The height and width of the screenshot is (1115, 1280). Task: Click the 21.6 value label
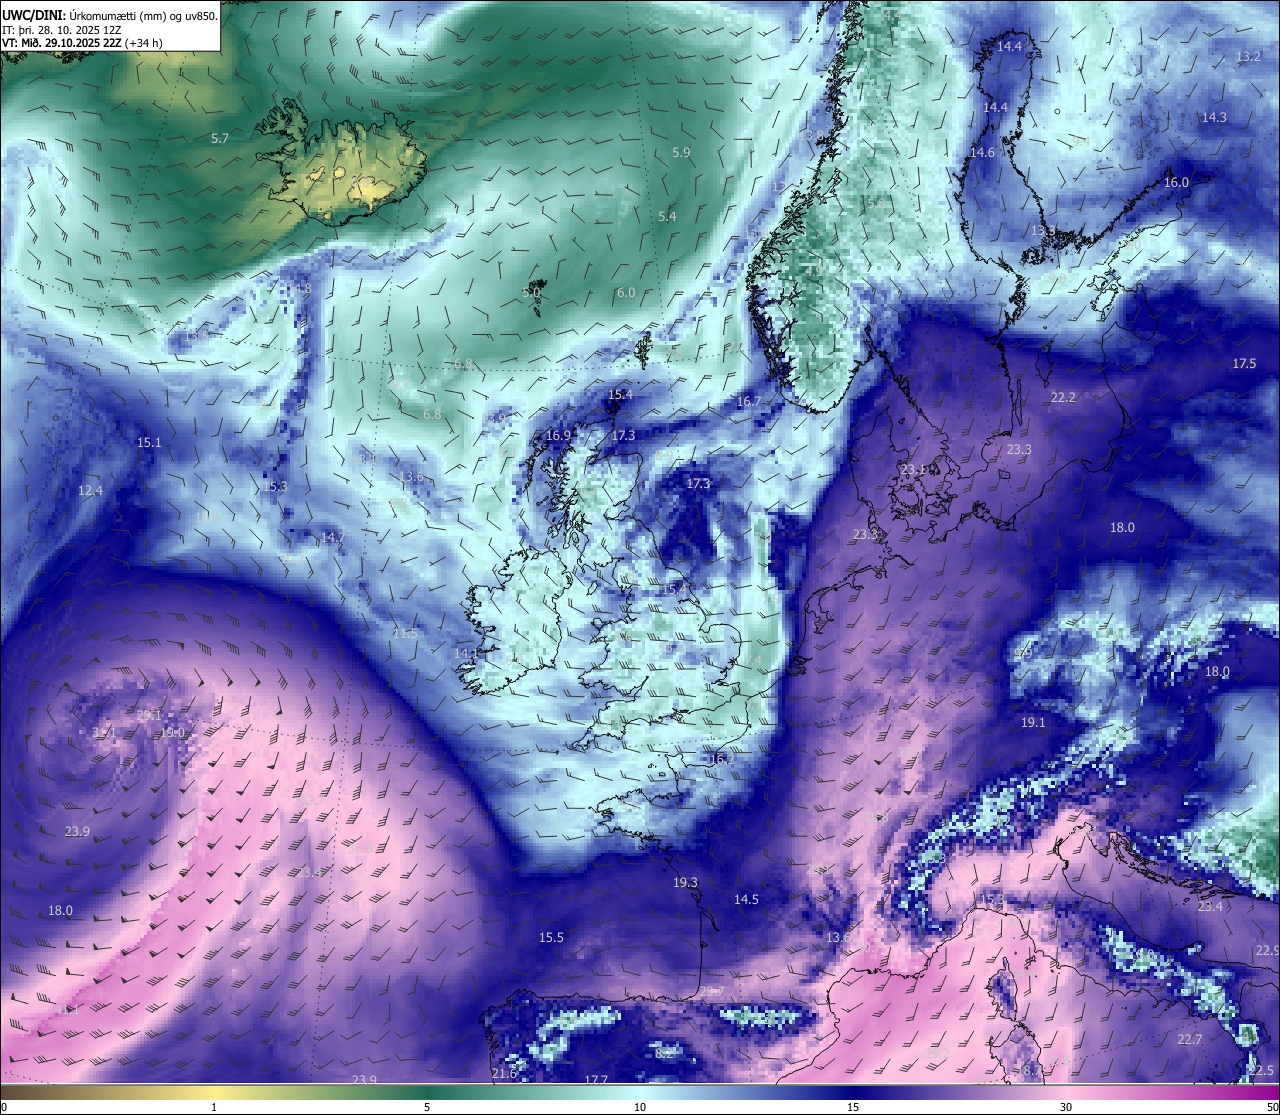click(x=504, y=1075)
